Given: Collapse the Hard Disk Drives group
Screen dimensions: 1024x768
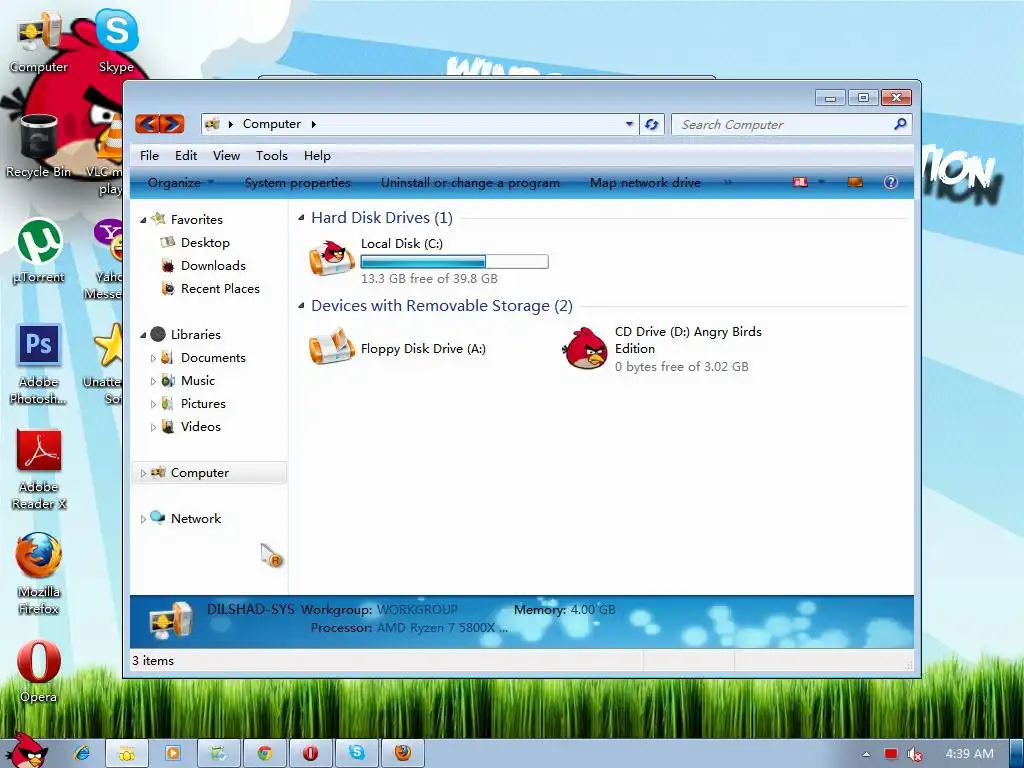Looking at the screenshot, I should tap(301, 217).
